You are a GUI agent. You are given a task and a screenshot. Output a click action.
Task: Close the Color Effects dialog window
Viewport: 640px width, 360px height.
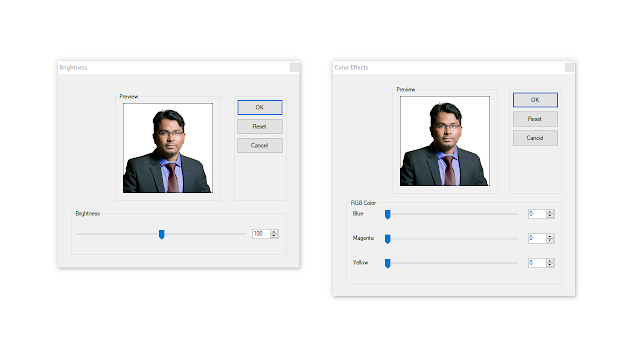[569, 68]
